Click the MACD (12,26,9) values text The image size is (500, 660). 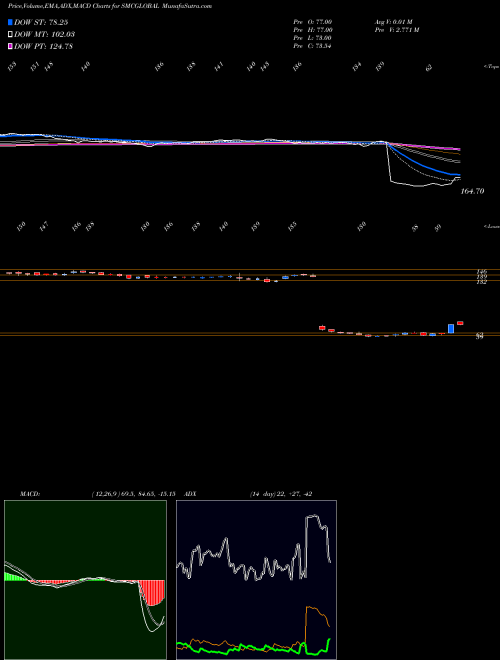(133, 494)
